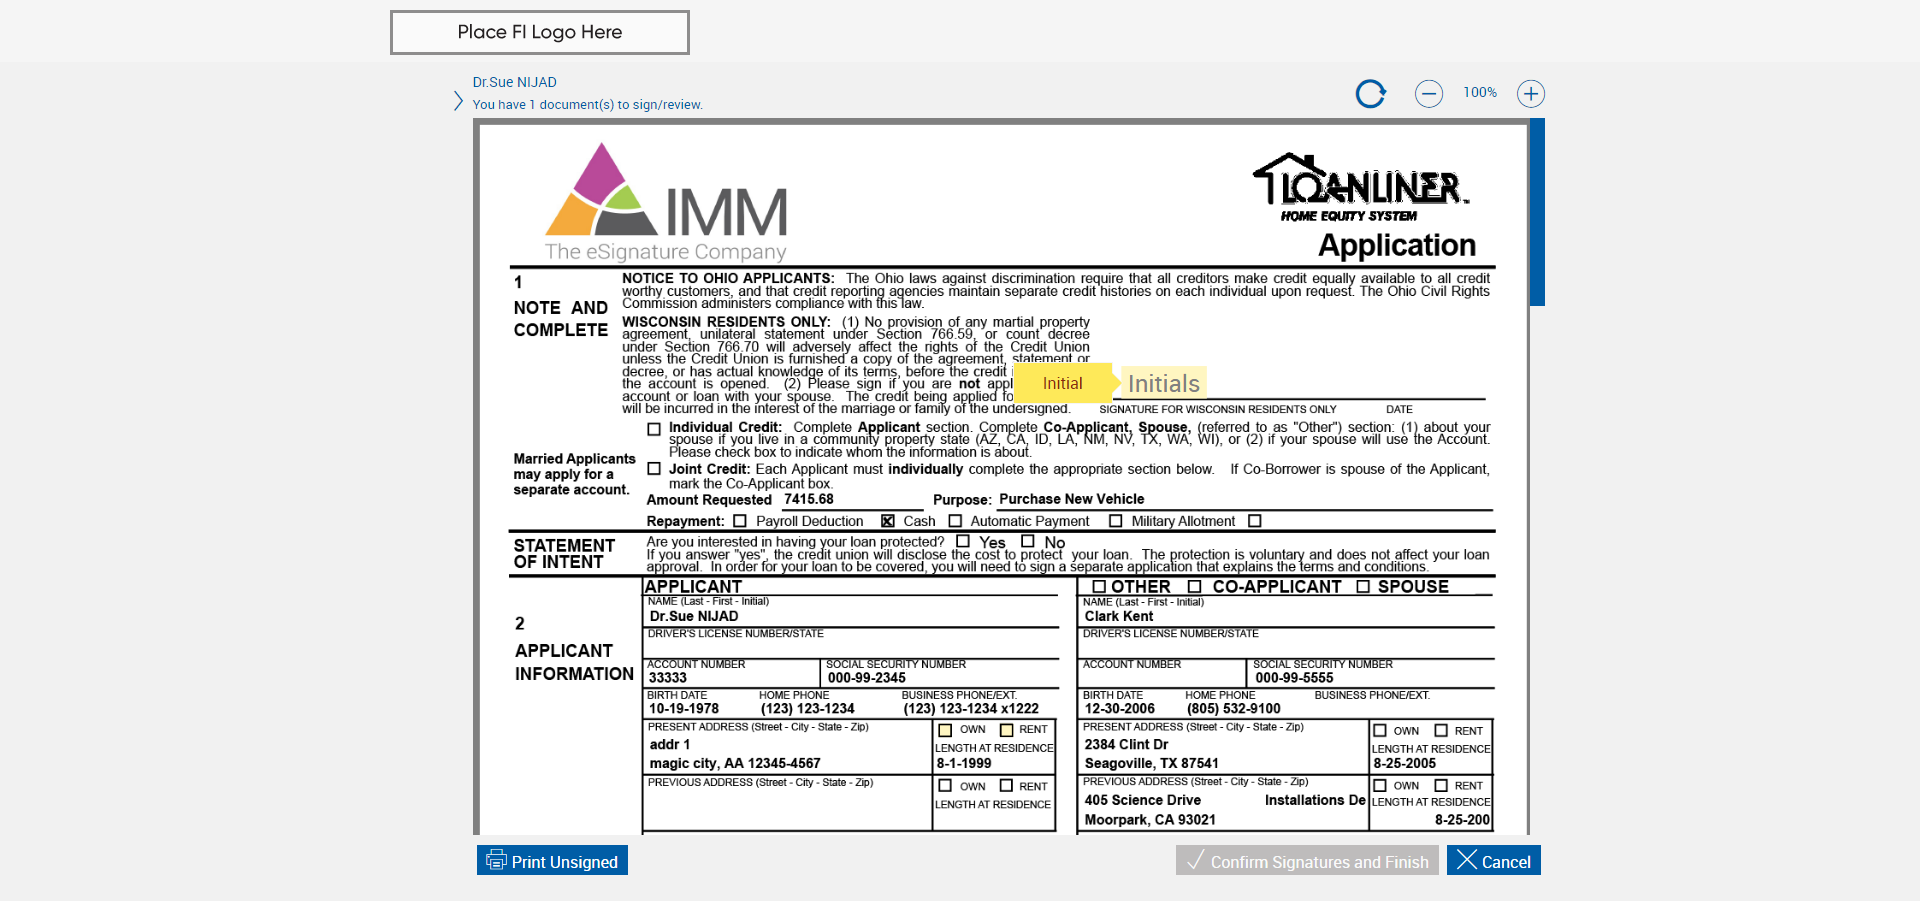Click business phone (123) 123-1234 x1222
The width and height of the screenshot is (1920, 901).
point(971,709)
